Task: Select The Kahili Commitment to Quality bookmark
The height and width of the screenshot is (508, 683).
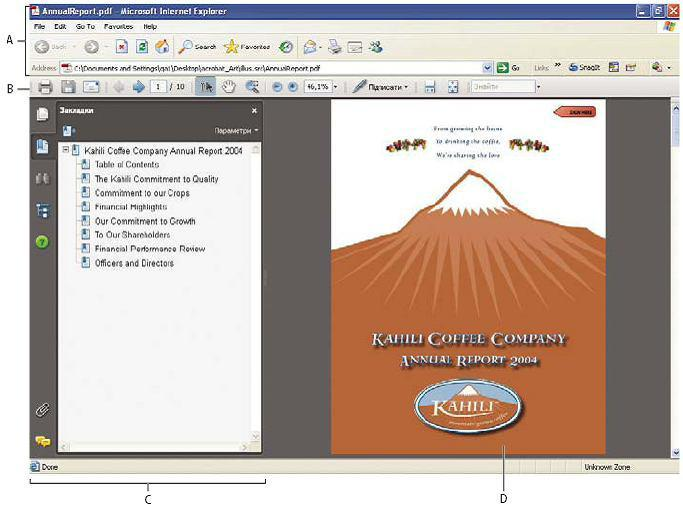Action: 156,179
